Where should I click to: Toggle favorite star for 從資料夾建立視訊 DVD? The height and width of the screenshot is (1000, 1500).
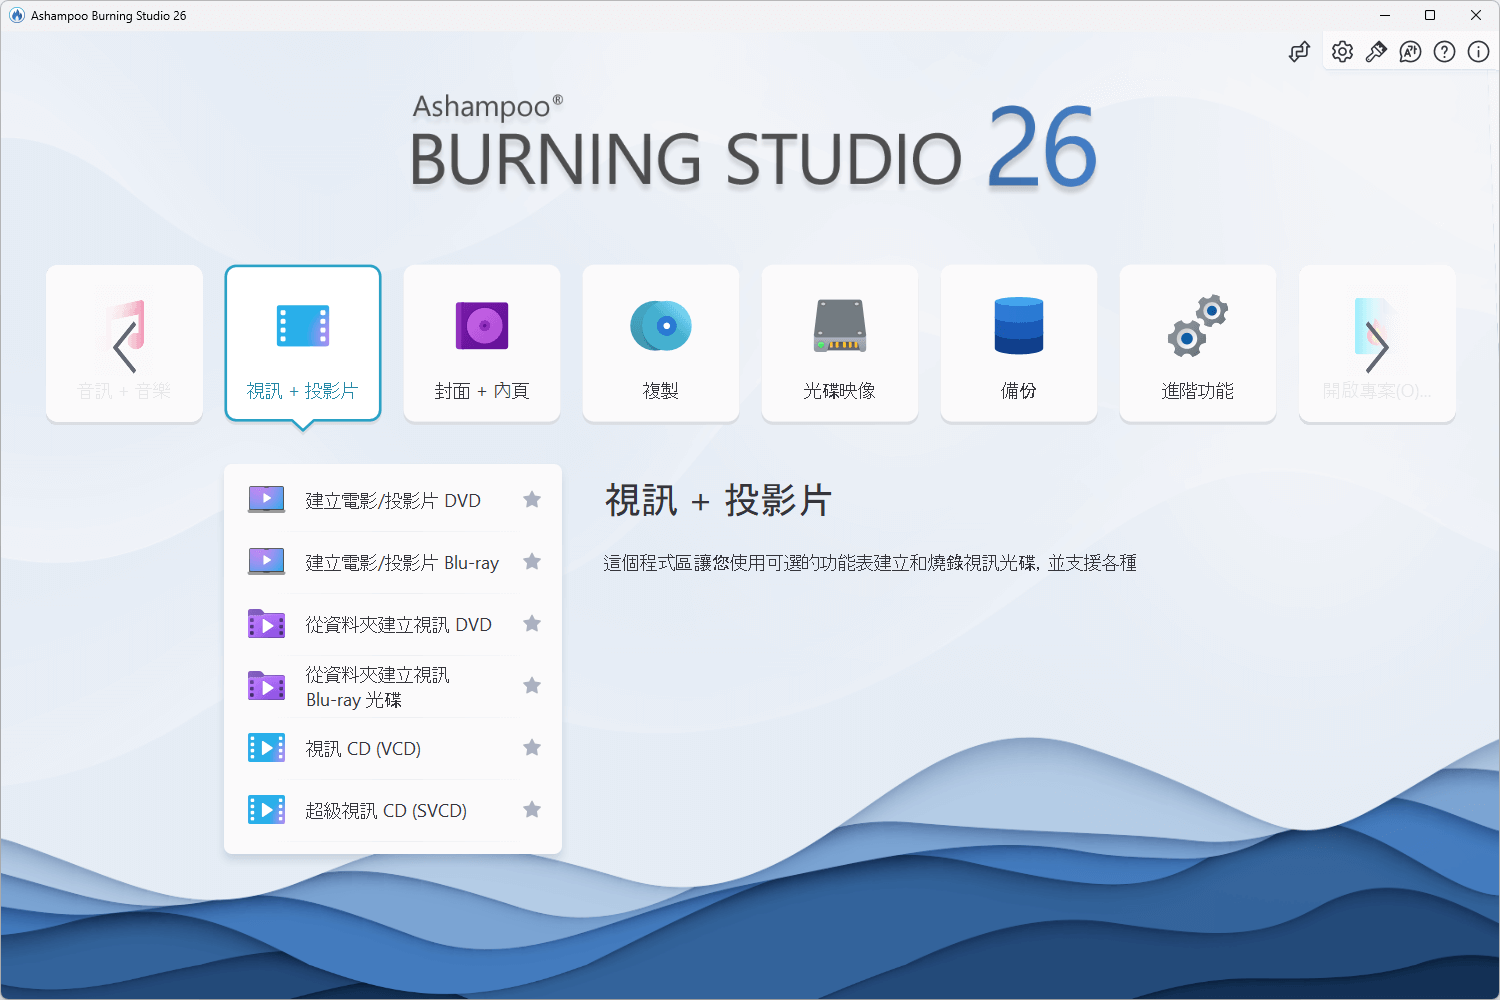(x=532, y=623)
